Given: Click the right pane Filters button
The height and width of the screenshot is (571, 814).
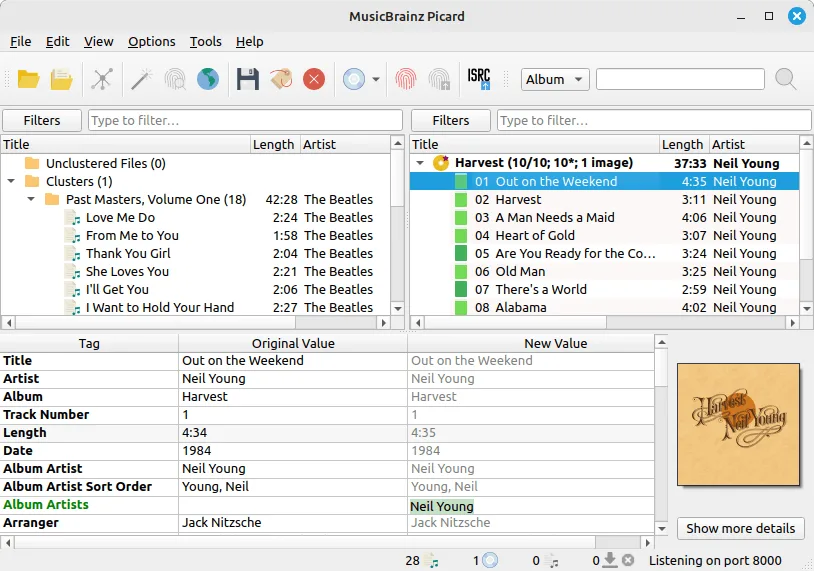Looking at the screenshot, I should [451, 120].
